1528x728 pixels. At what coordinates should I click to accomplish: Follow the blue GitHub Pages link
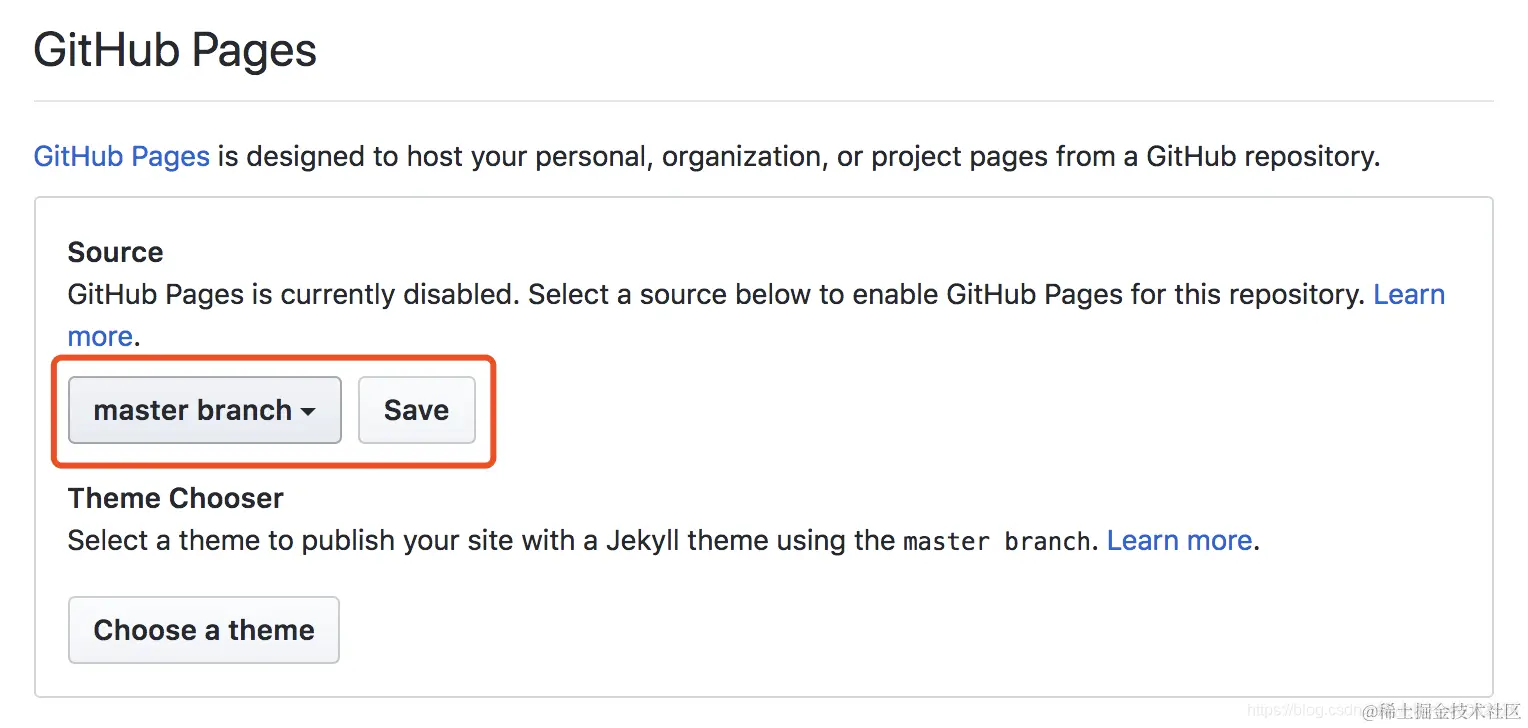coord(121,157)
